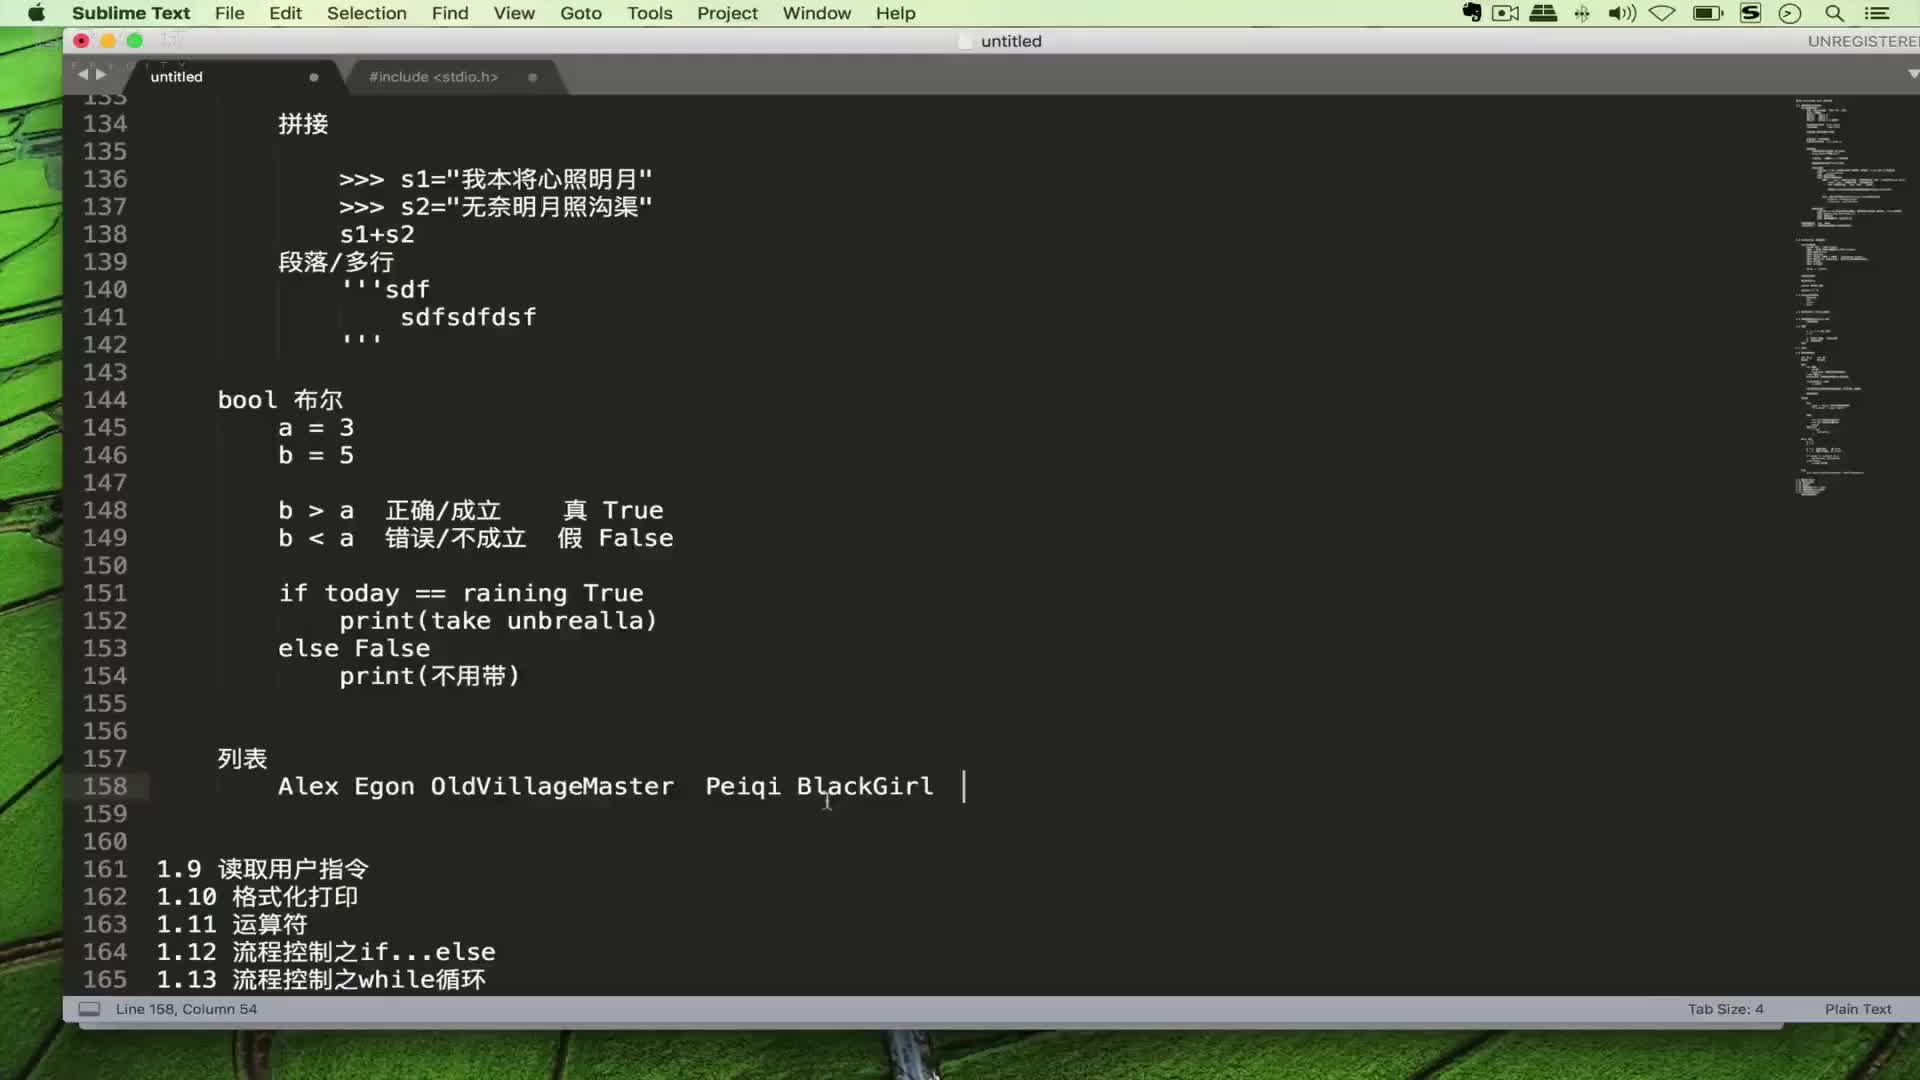Image resolution: width=1920 pixels, height=1080 pixels.
Task: Click the document icon in window title
Action: (x=964, y=41)
